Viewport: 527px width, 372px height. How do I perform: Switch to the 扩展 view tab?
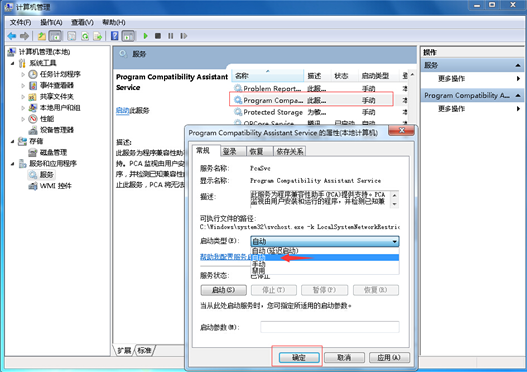coord(124,350)
